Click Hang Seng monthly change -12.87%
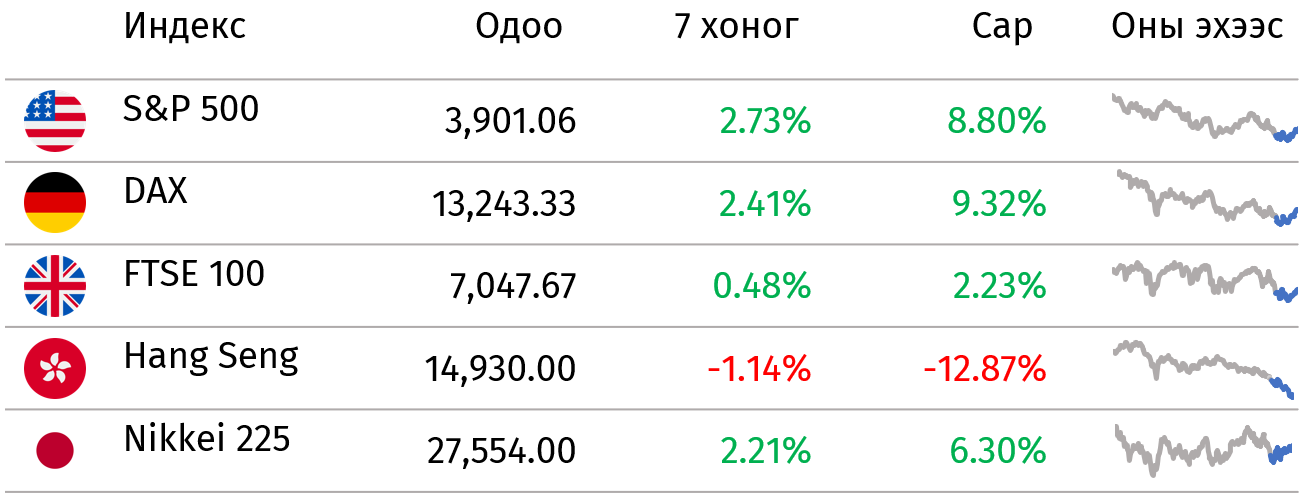The height and width of the screenshot is (500, 1310). (985, 370)
